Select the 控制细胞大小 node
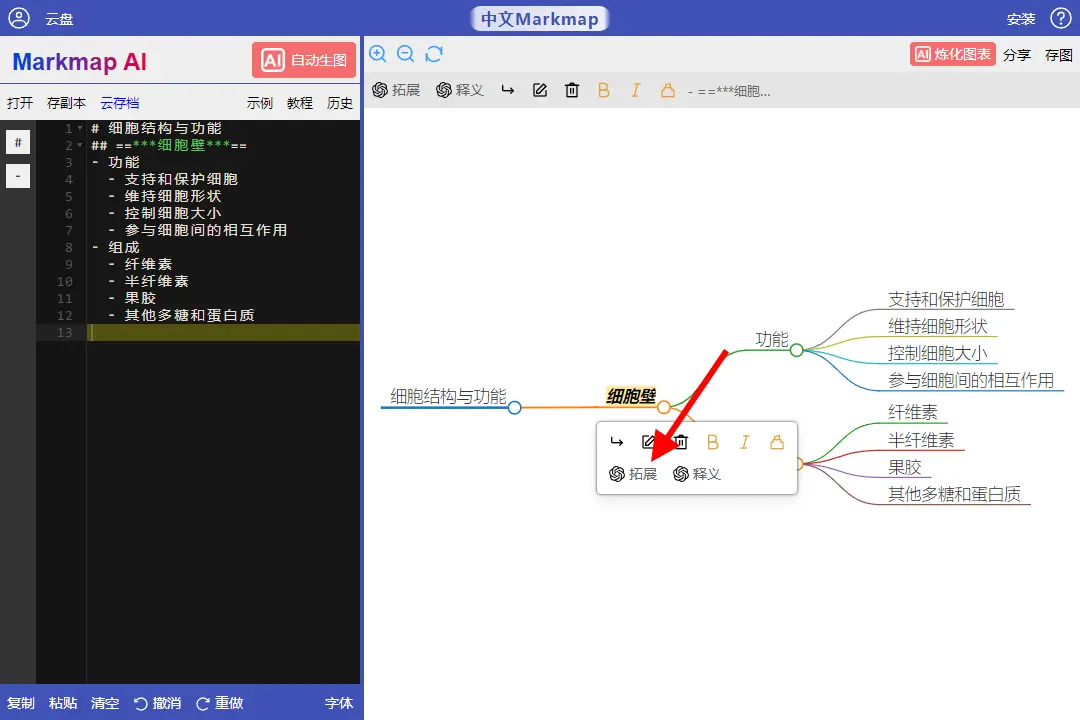 coord(937,353)
